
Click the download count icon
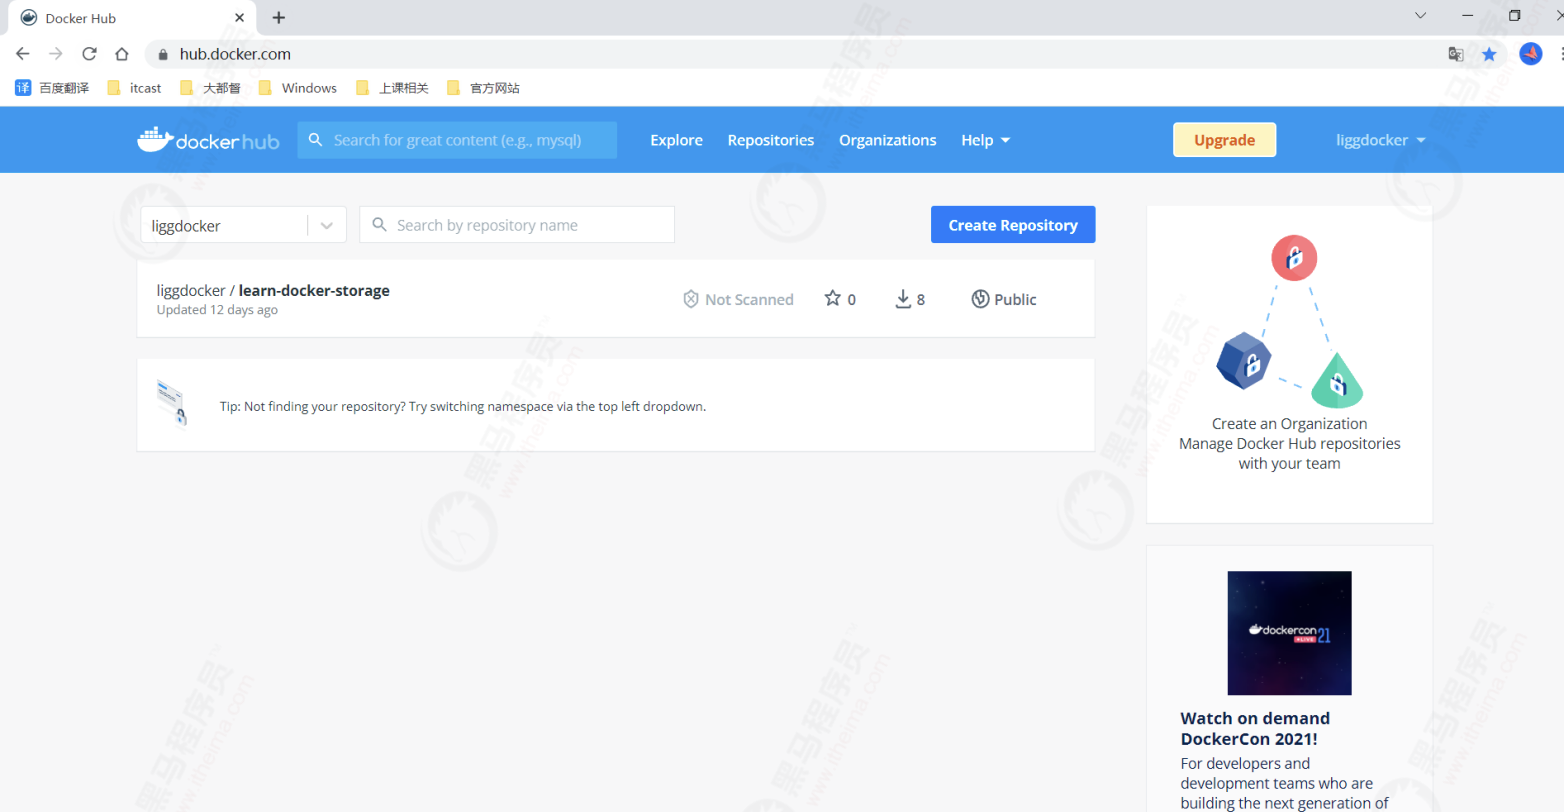903,299
